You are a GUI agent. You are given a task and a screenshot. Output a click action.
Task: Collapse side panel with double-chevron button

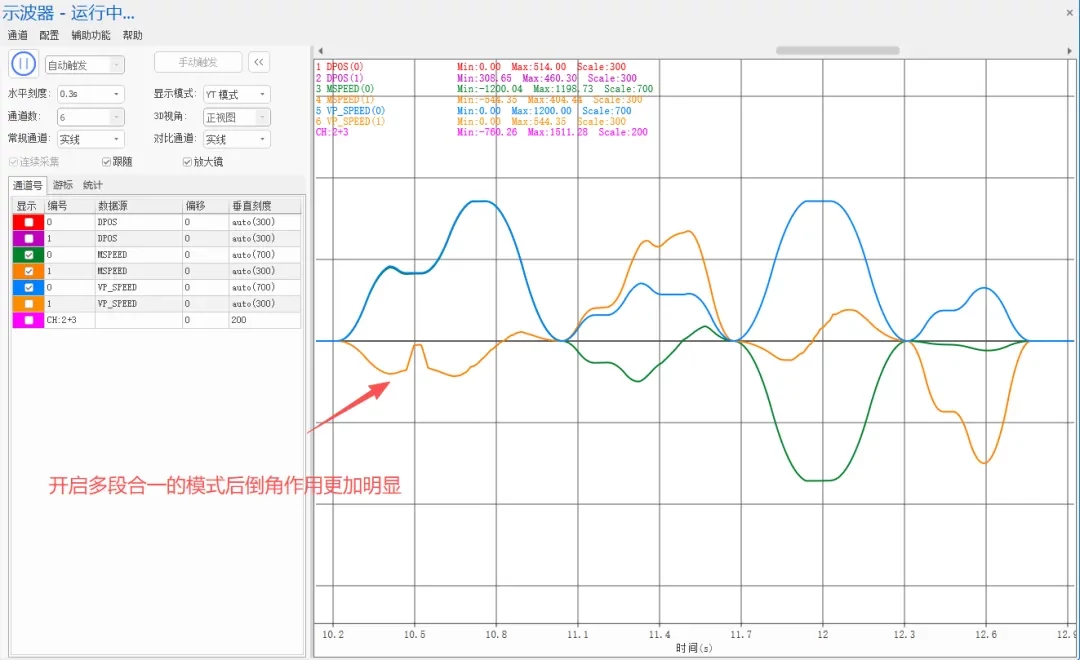[x=258, y=62]
